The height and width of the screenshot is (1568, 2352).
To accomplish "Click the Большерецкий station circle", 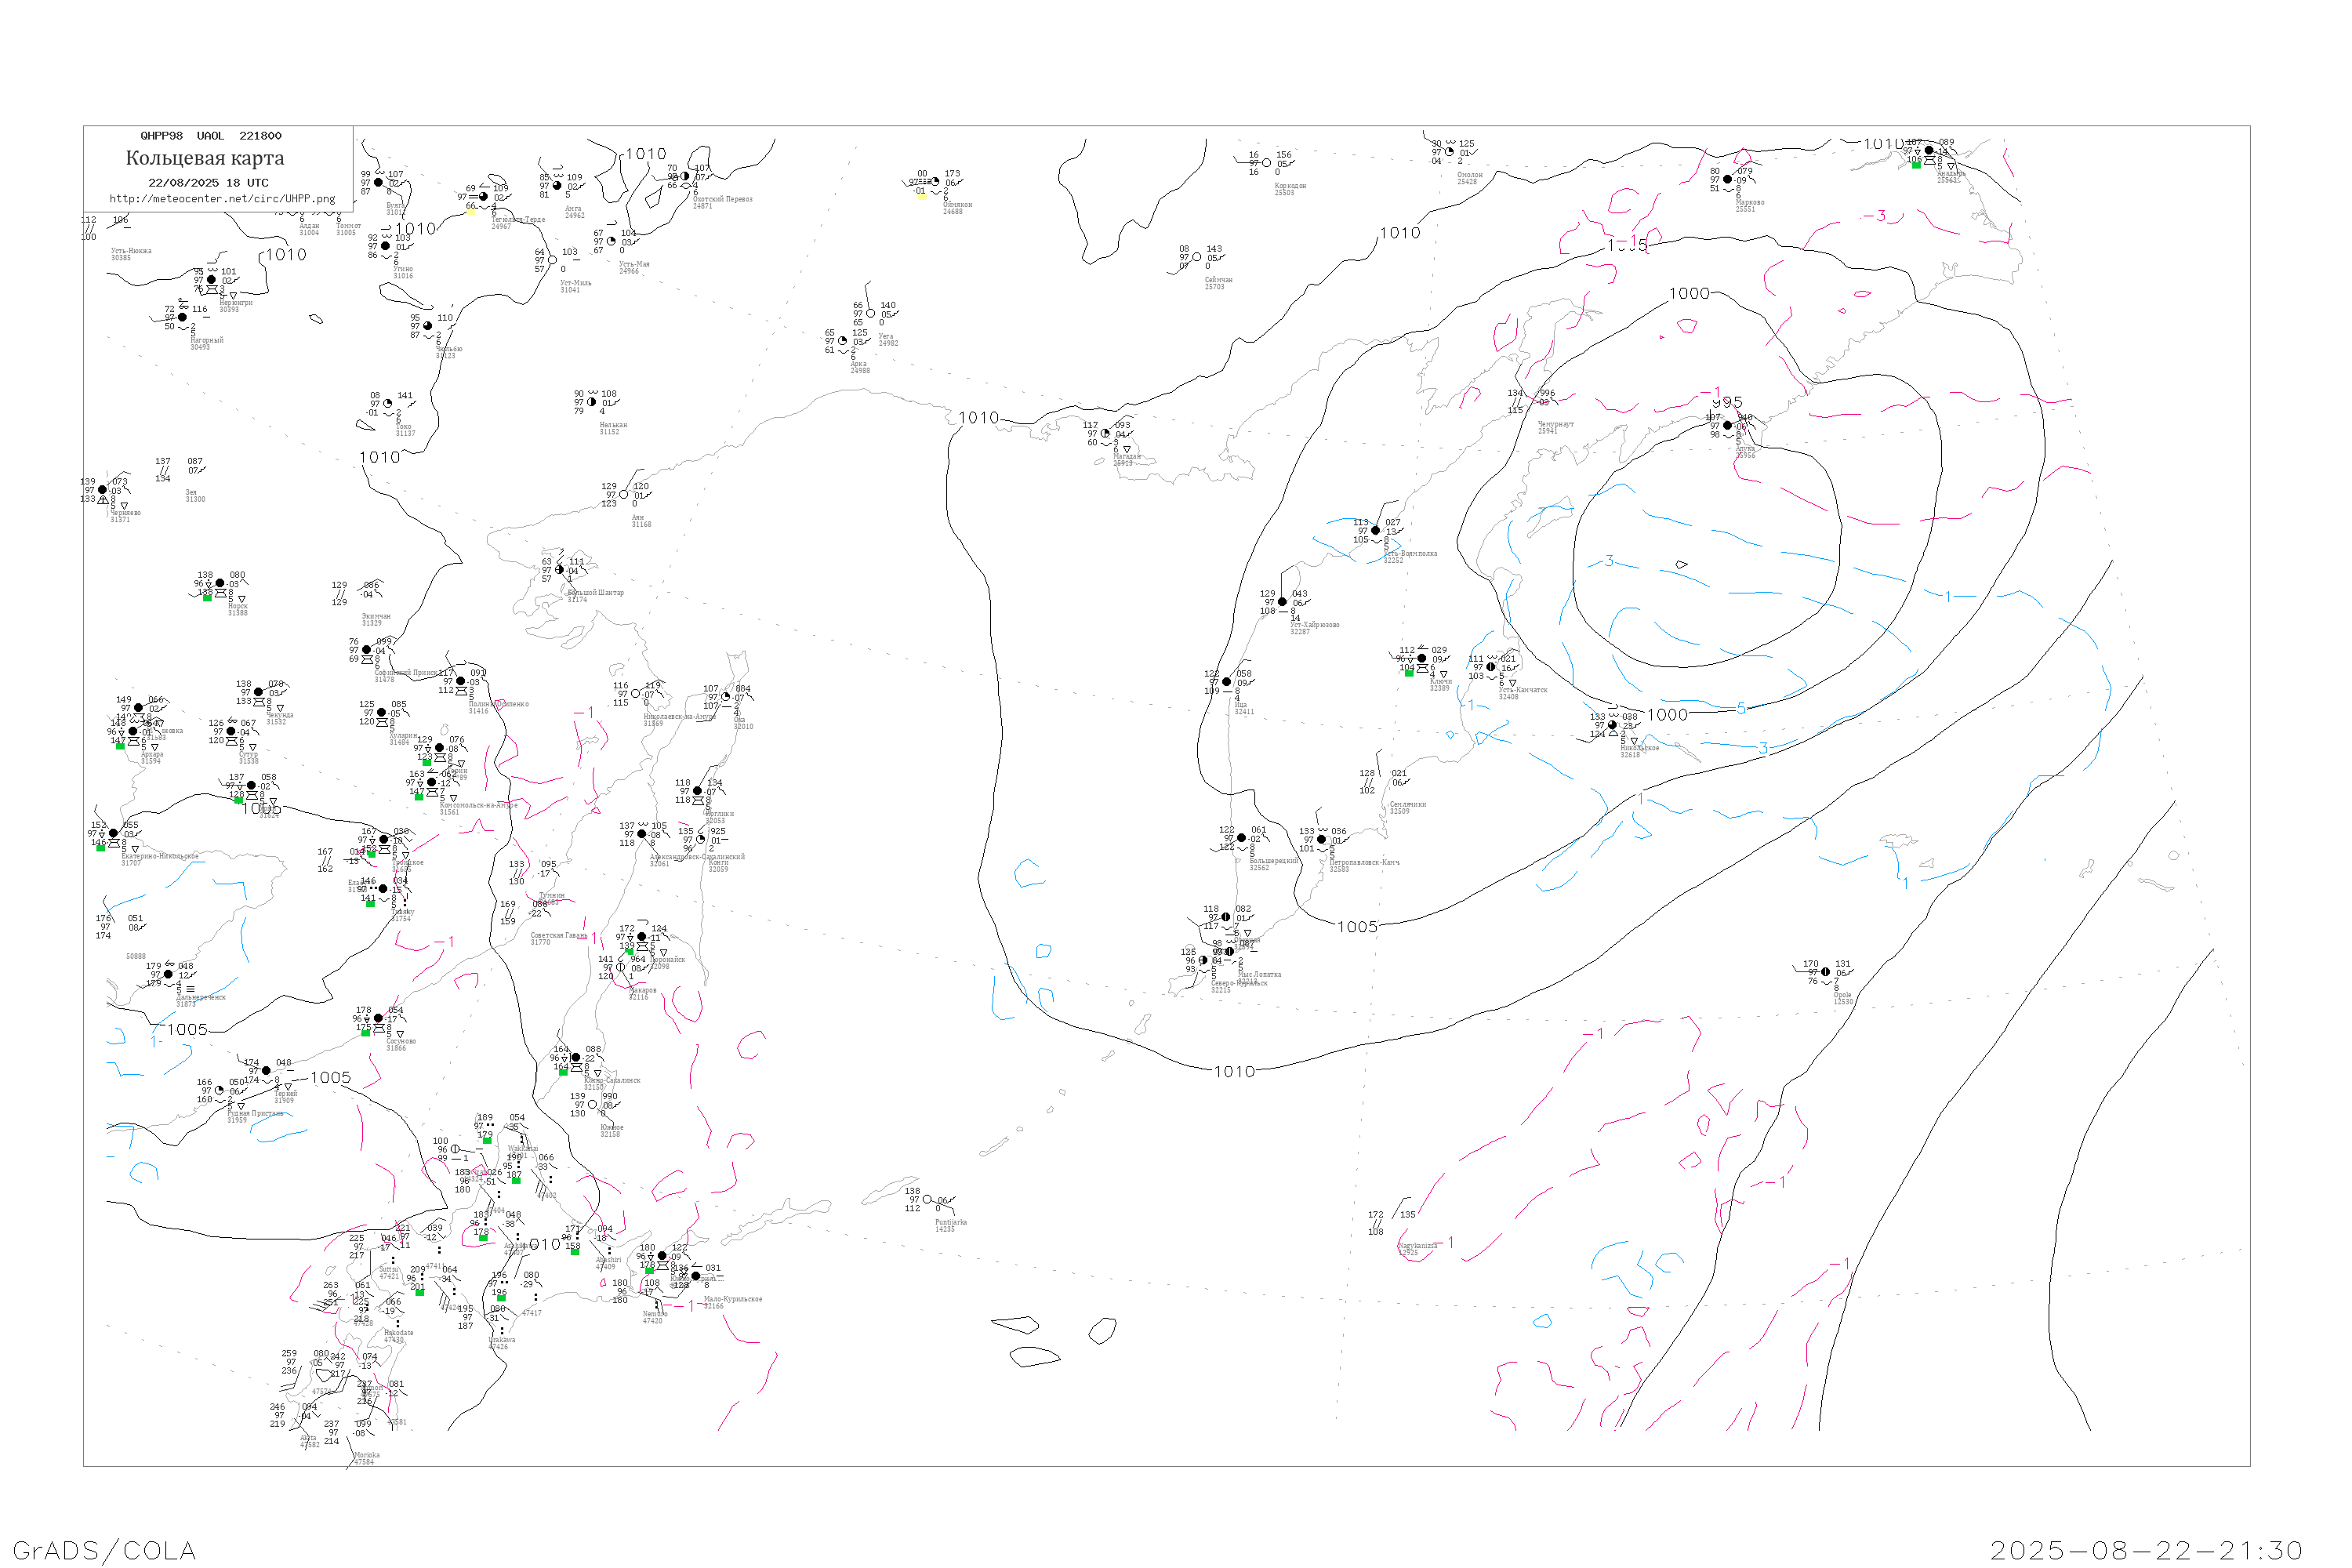I will pyautogui.click(x=1241, y=838).
